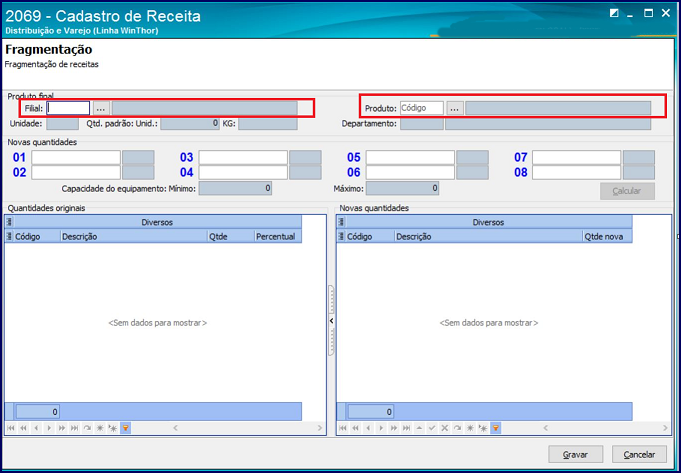Click quantity field 05

point(410,157)
